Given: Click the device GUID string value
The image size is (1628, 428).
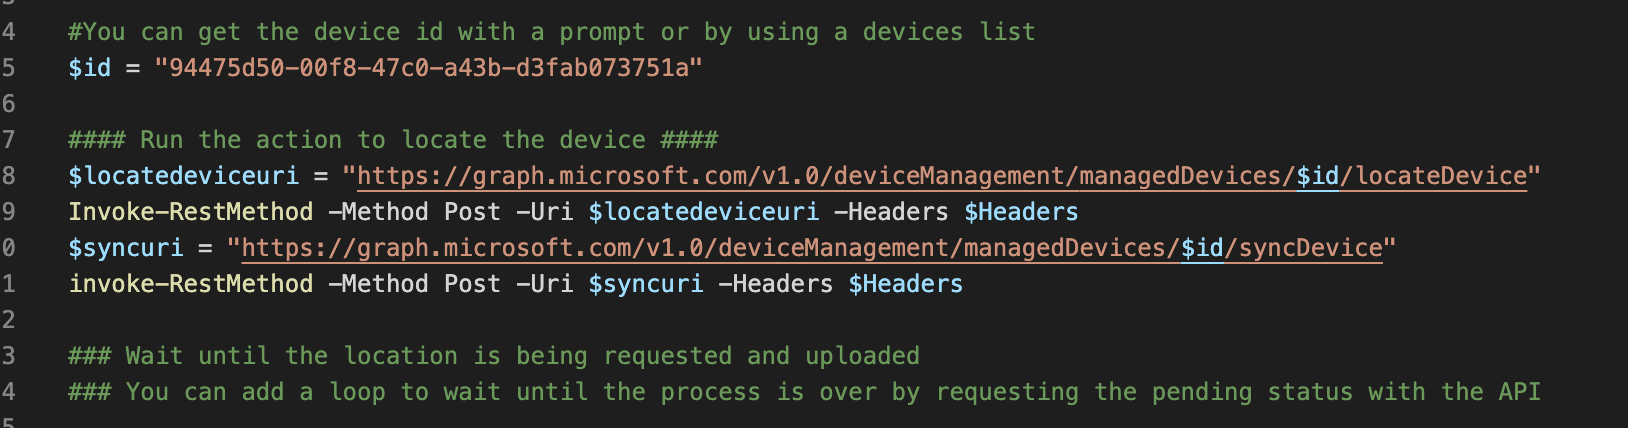Looking at the screenshot, I should pyautogui.click(x=428, y=68).
